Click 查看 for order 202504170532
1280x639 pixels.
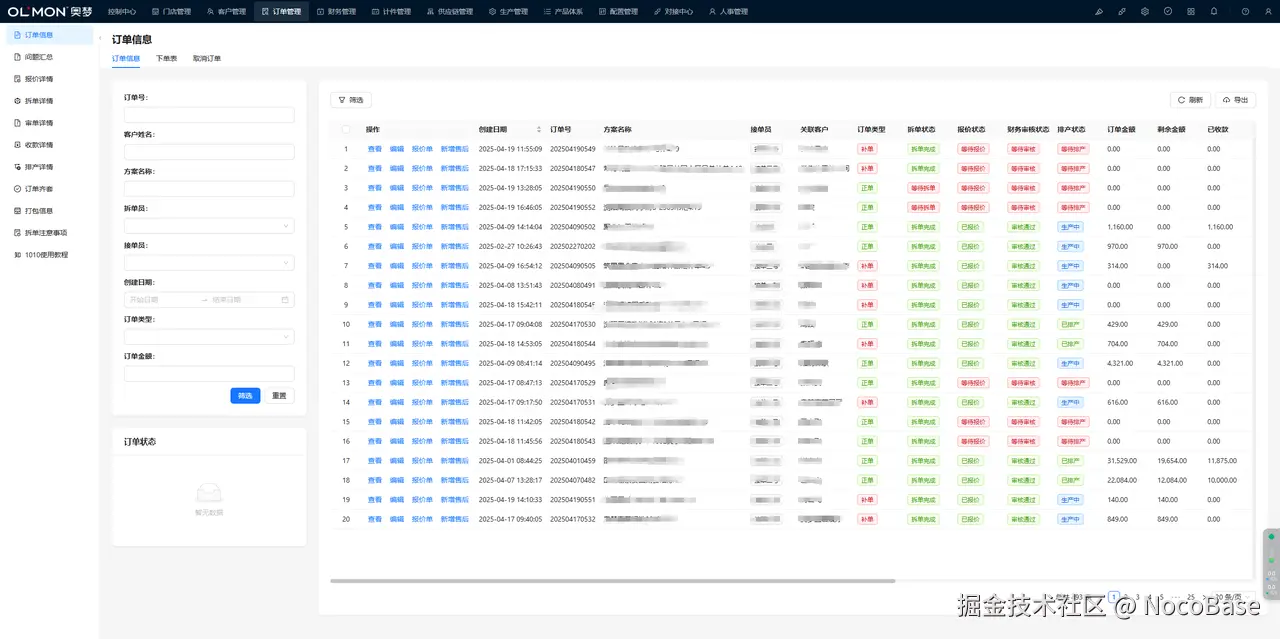coord(375,519)
